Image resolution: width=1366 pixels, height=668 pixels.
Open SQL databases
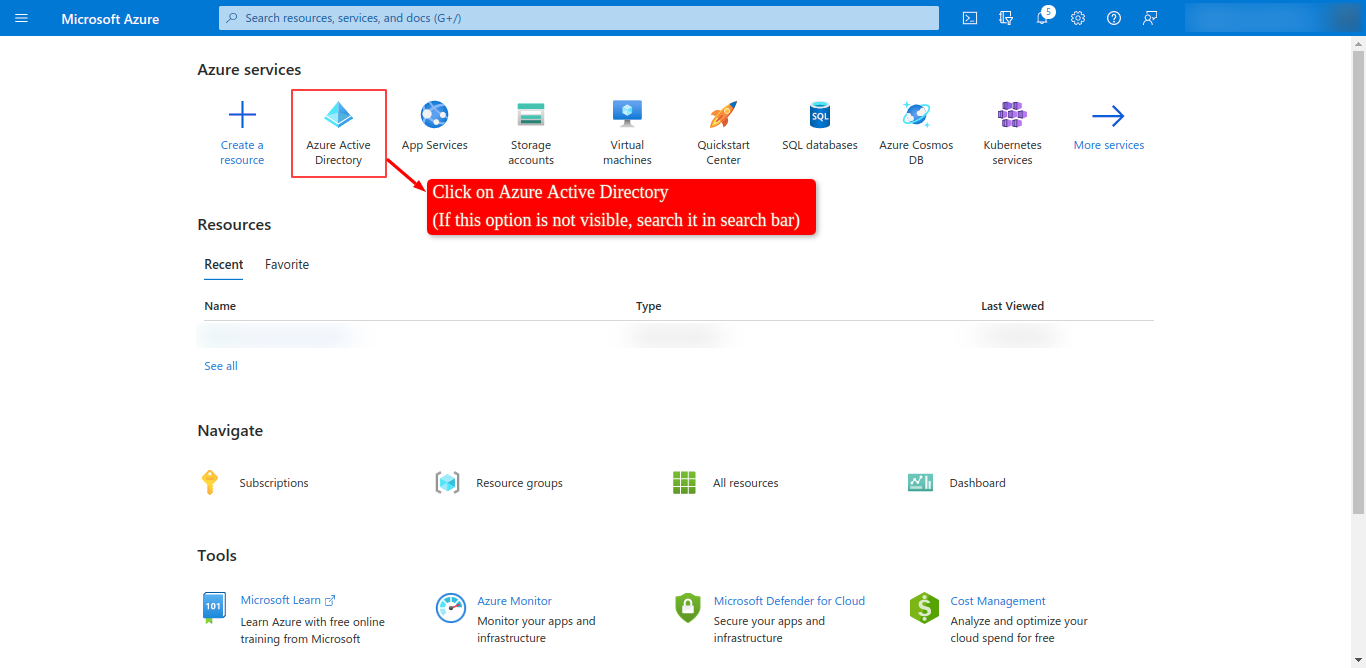coord(820,126)
